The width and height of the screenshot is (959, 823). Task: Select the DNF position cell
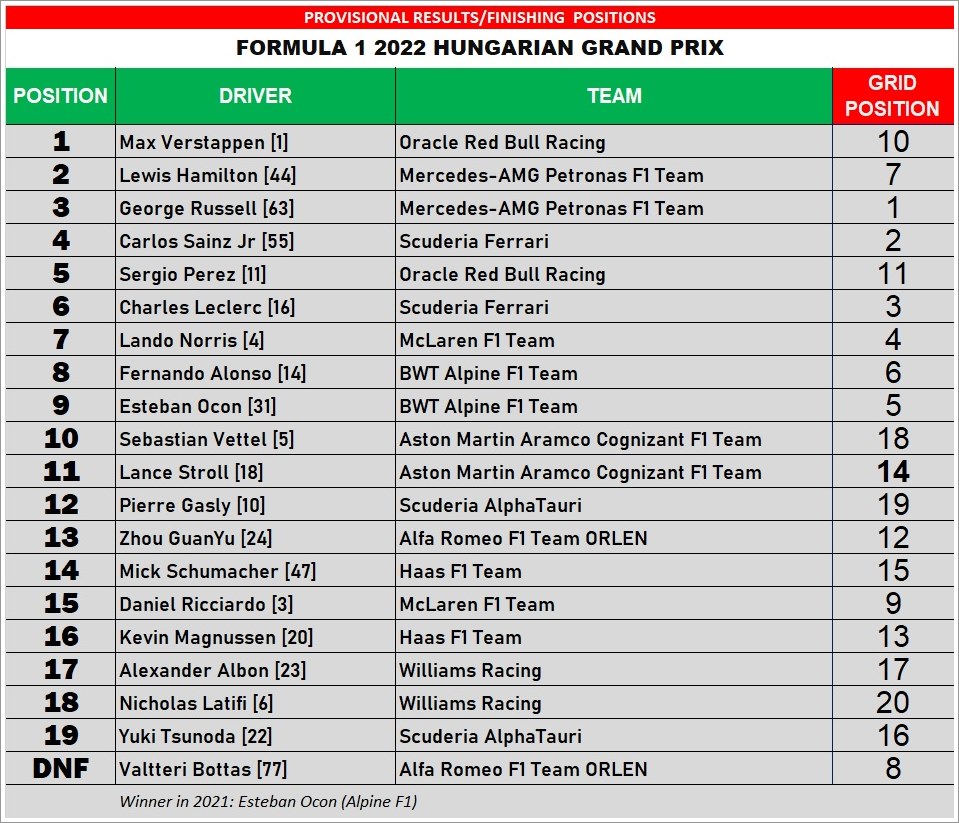pyautogui.click(x=61, y=769)
